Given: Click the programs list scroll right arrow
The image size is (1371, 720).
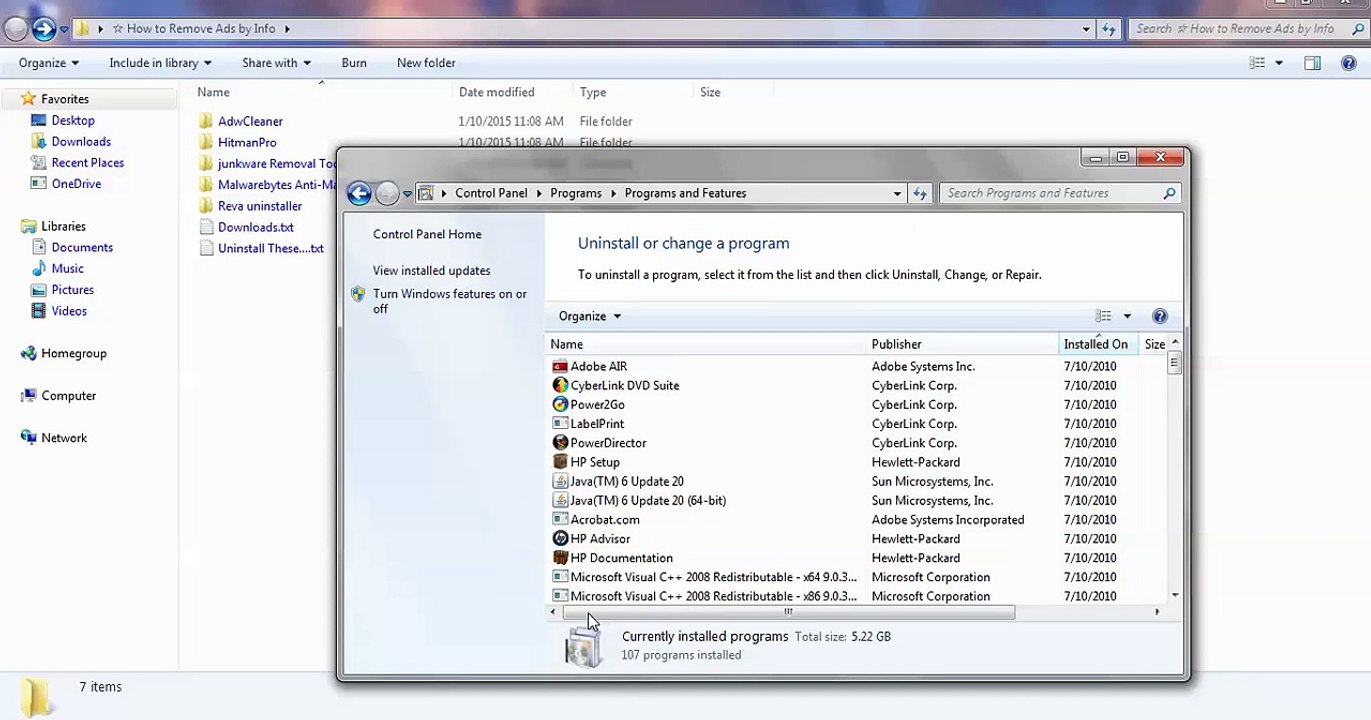Looking at the screenshot, I should [1157, 612].
